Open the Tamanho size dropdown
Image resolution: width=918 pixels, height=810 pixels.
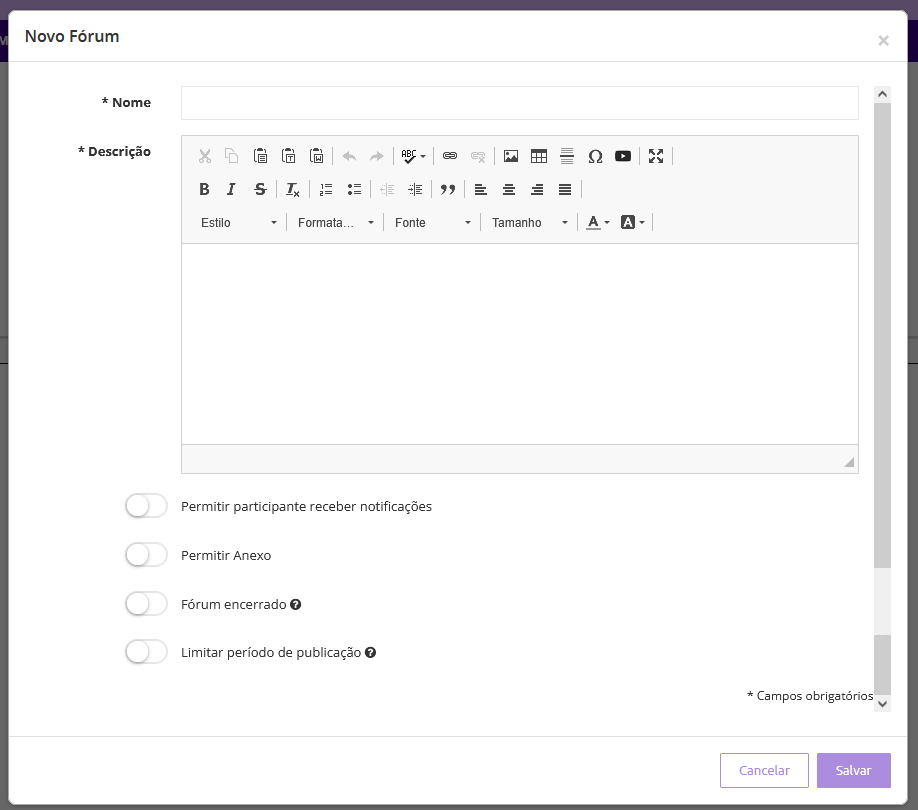(x=530, y=222)
